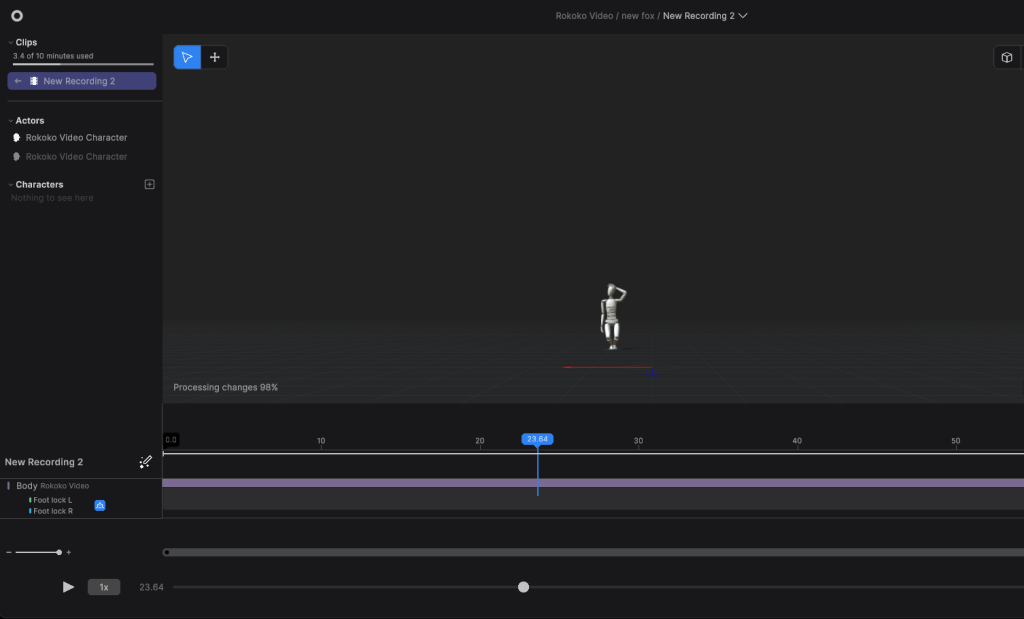Open the New Recording 2 title dropdown
1024x619 pixels.
click(743, 16)
